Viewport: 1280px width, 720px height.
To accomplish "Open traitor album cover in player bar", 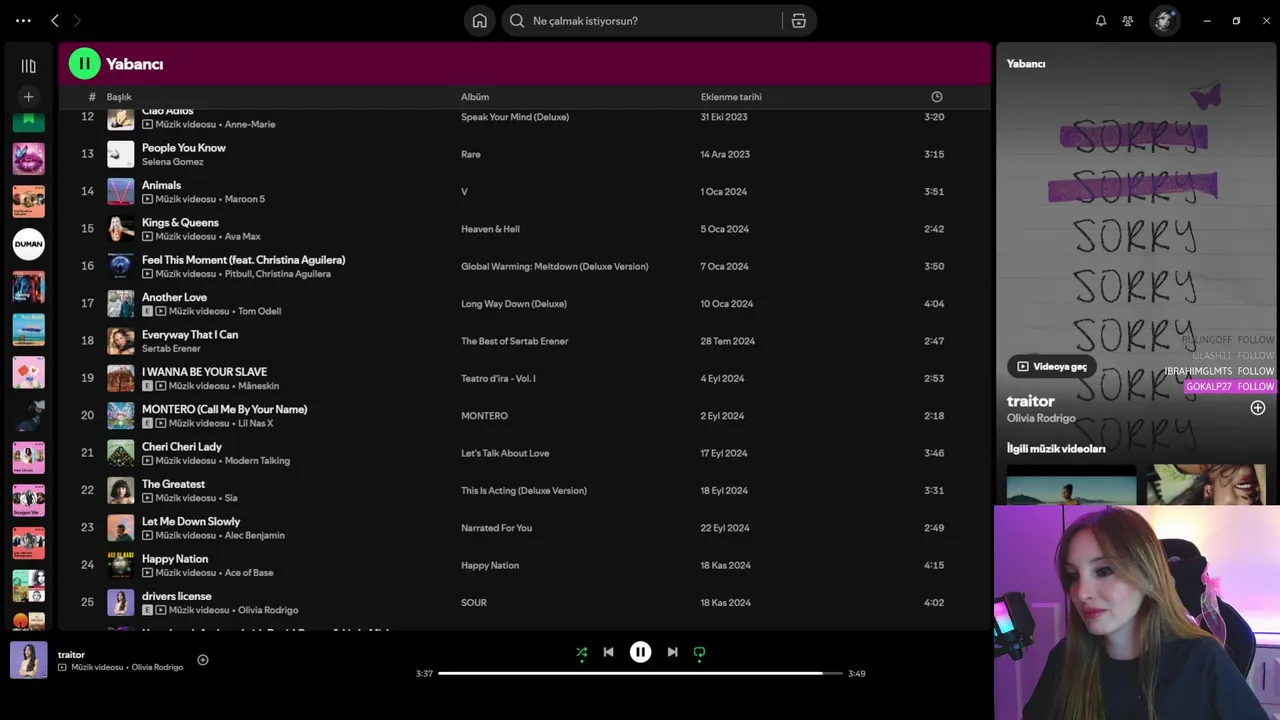I will 29,660.
